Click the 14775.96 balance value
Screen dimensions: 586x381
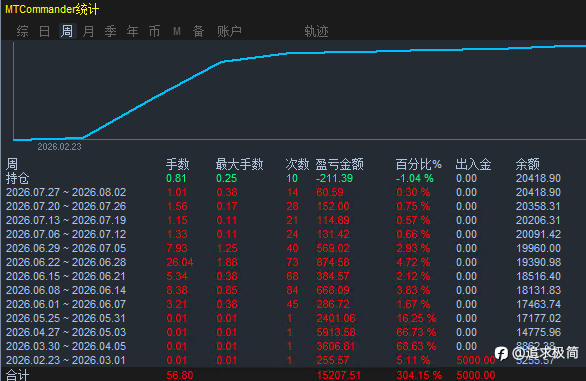pos(539,332)
